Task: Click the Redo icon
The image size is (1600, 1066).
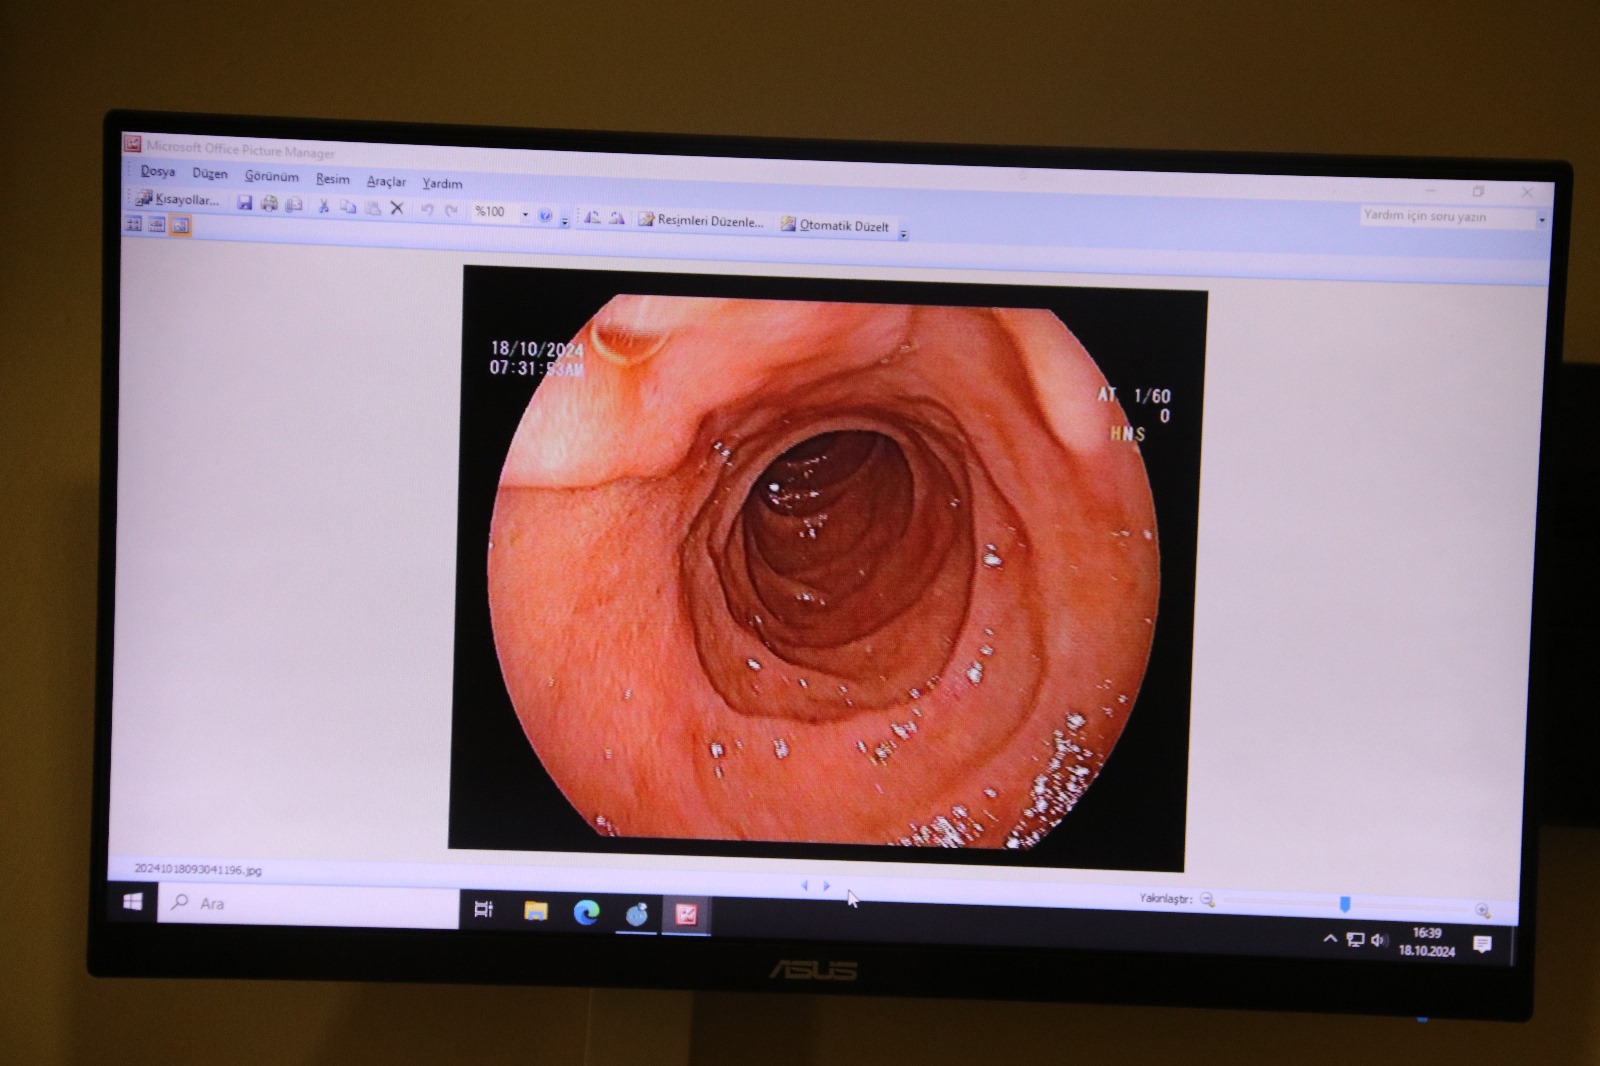Action: [451, 211]
